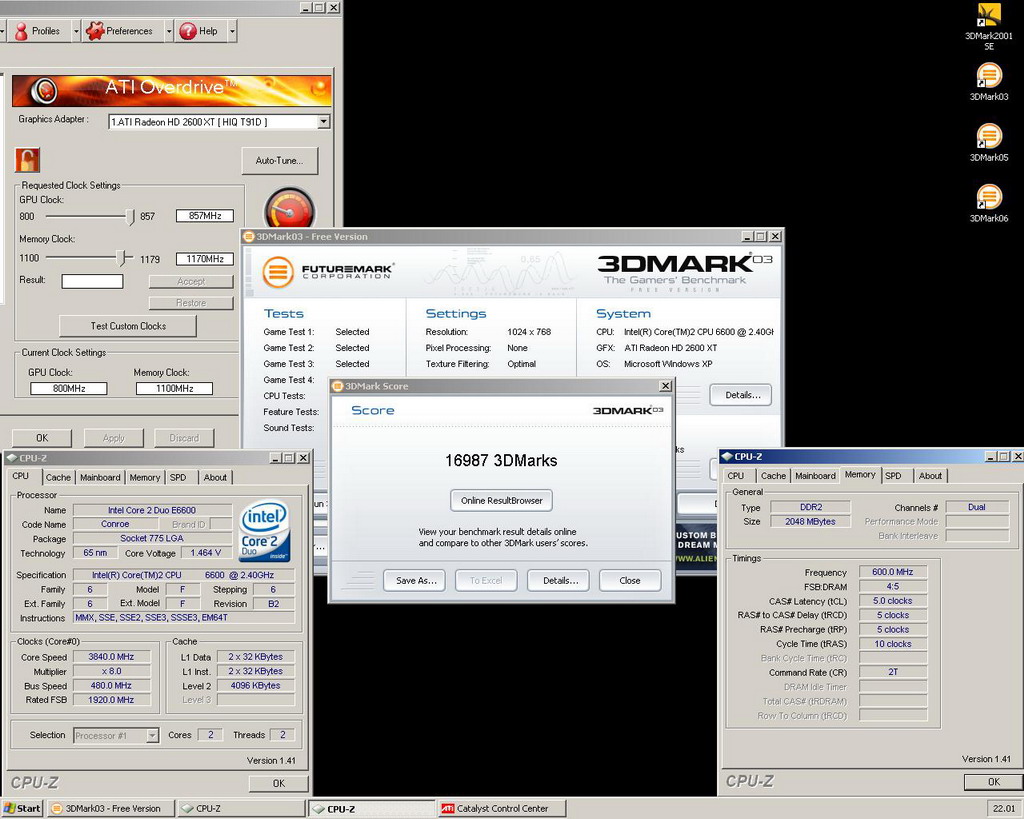Select first CPU-Z taskbar button
The width and height of the screenshot is (1024, 819).
click(x=242, y=808)
